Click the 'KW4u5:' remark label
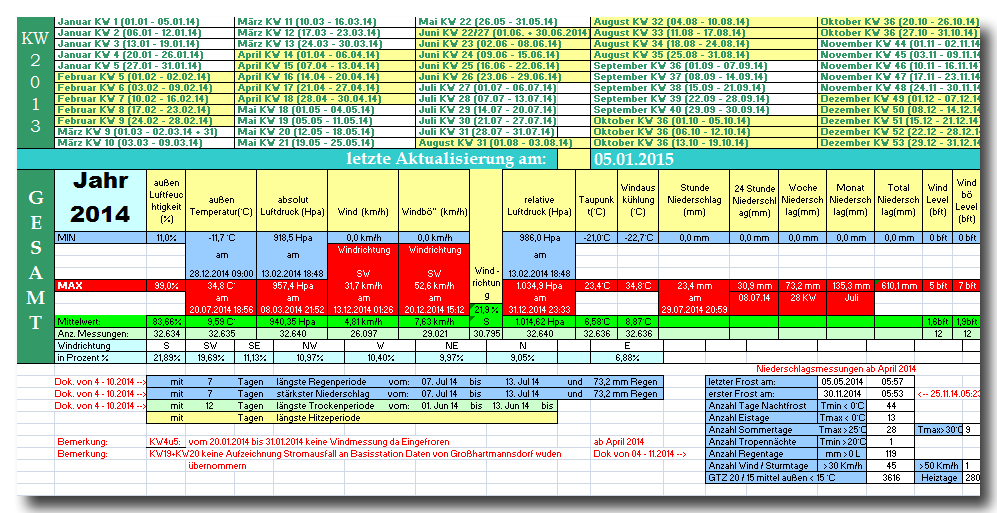 164,442
